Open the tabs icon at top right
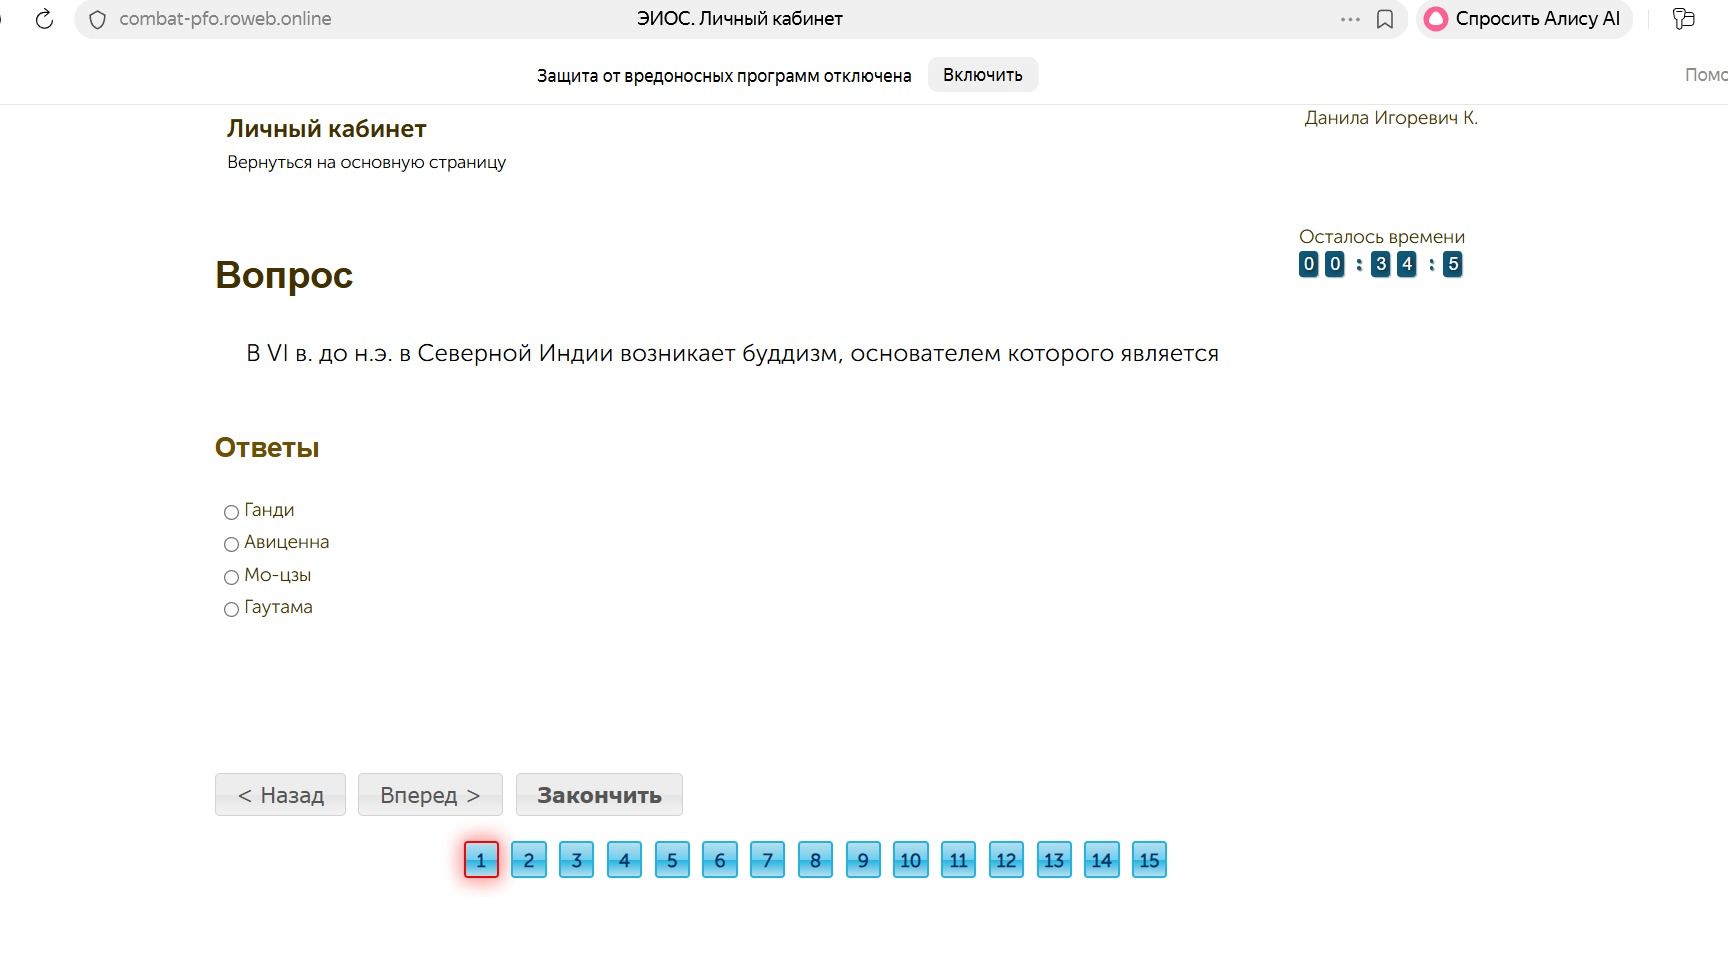Viewport: 1728px width, 972px height. click(1684, 19)
